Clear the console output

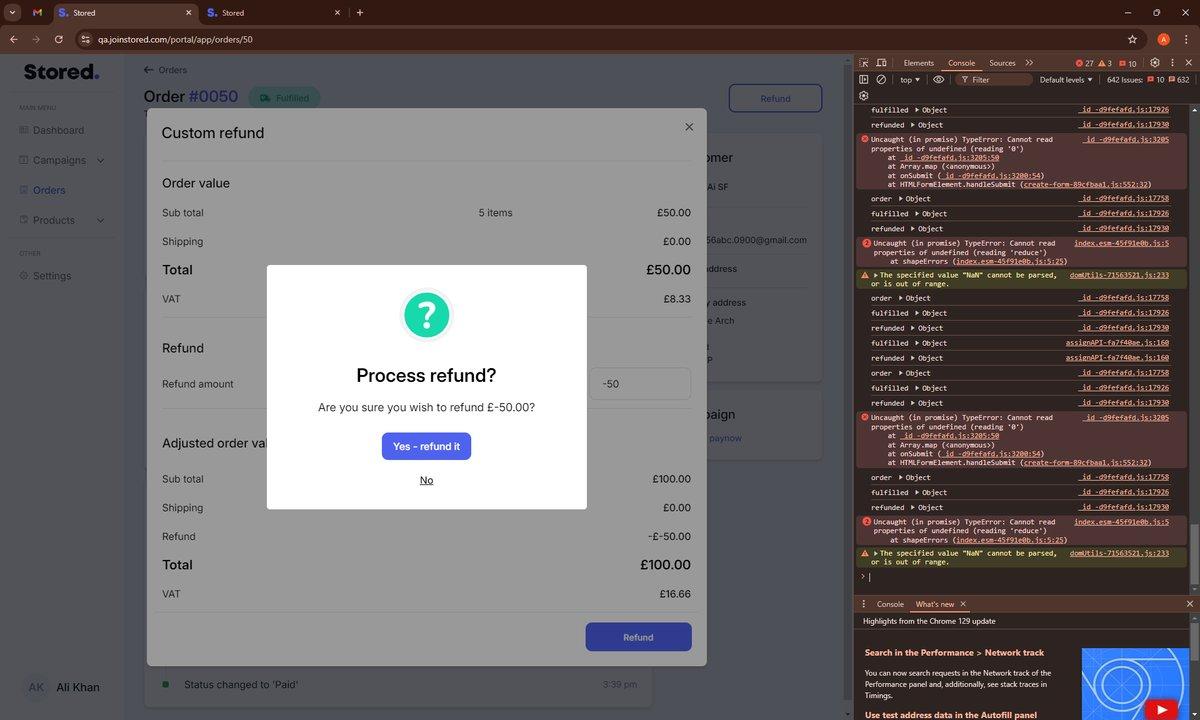click(881, 80)
